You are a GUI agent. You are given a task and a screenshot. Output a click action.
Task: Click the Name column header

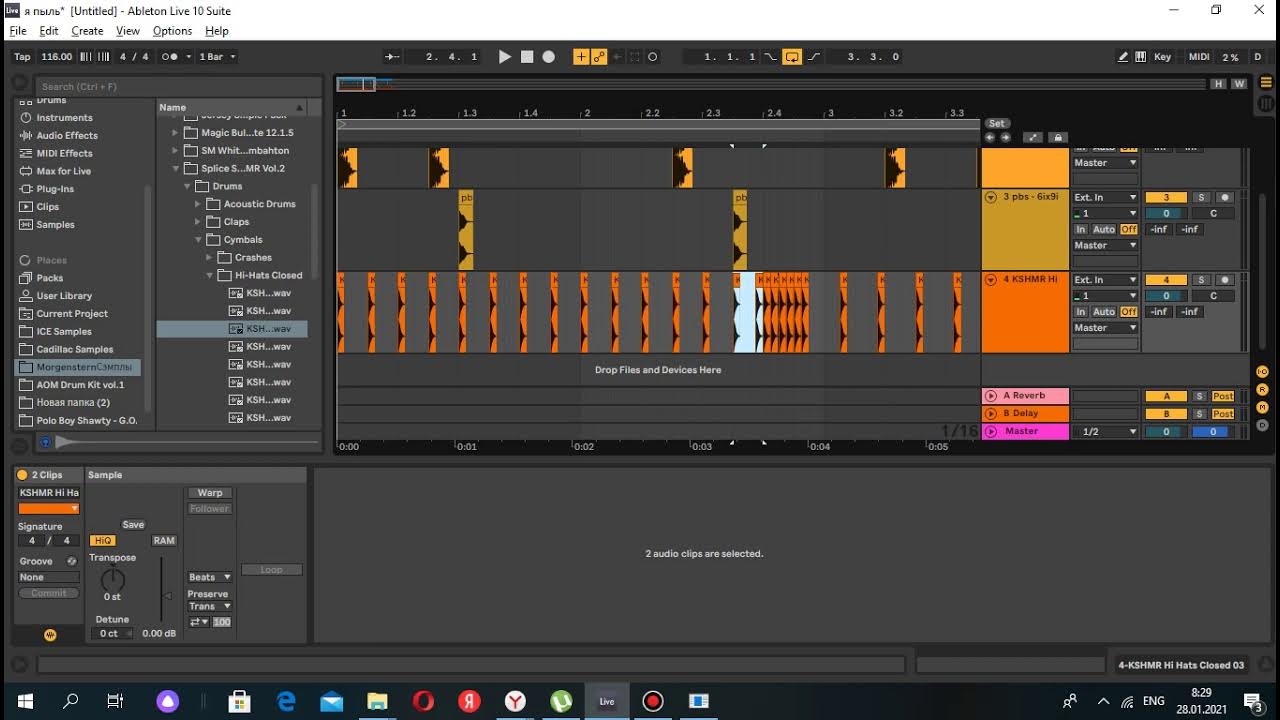232,107
